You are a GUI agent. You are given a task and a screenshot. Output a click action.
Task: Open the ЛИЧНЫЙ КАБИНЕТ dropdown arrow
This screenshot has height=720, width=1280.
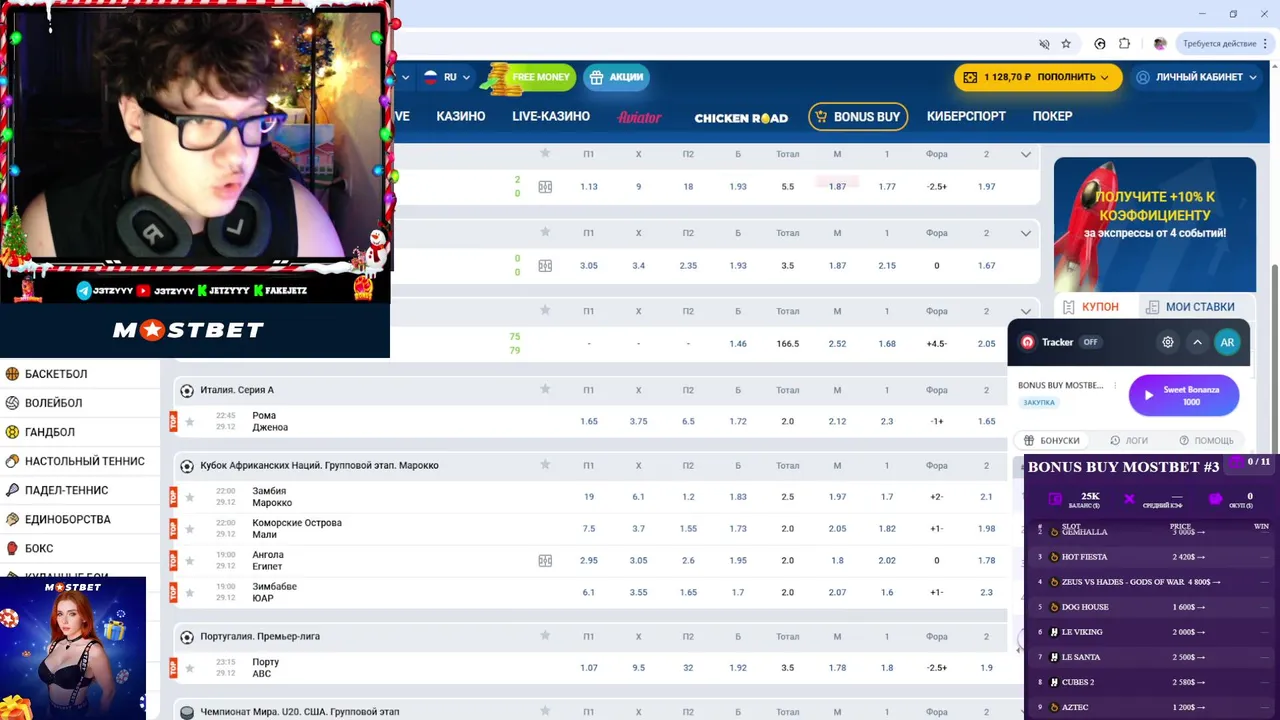coord(1252,77)
